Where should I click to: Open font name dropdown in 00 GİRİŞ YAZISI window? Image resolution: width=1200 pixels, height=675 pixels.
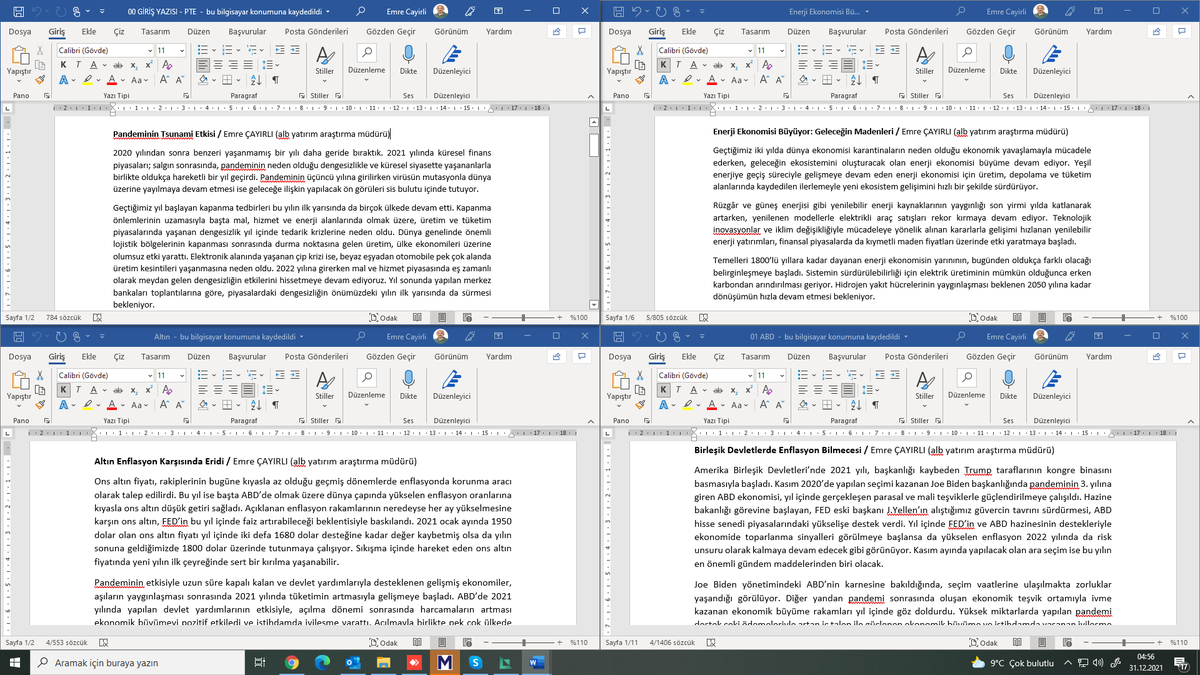(150, 50)
